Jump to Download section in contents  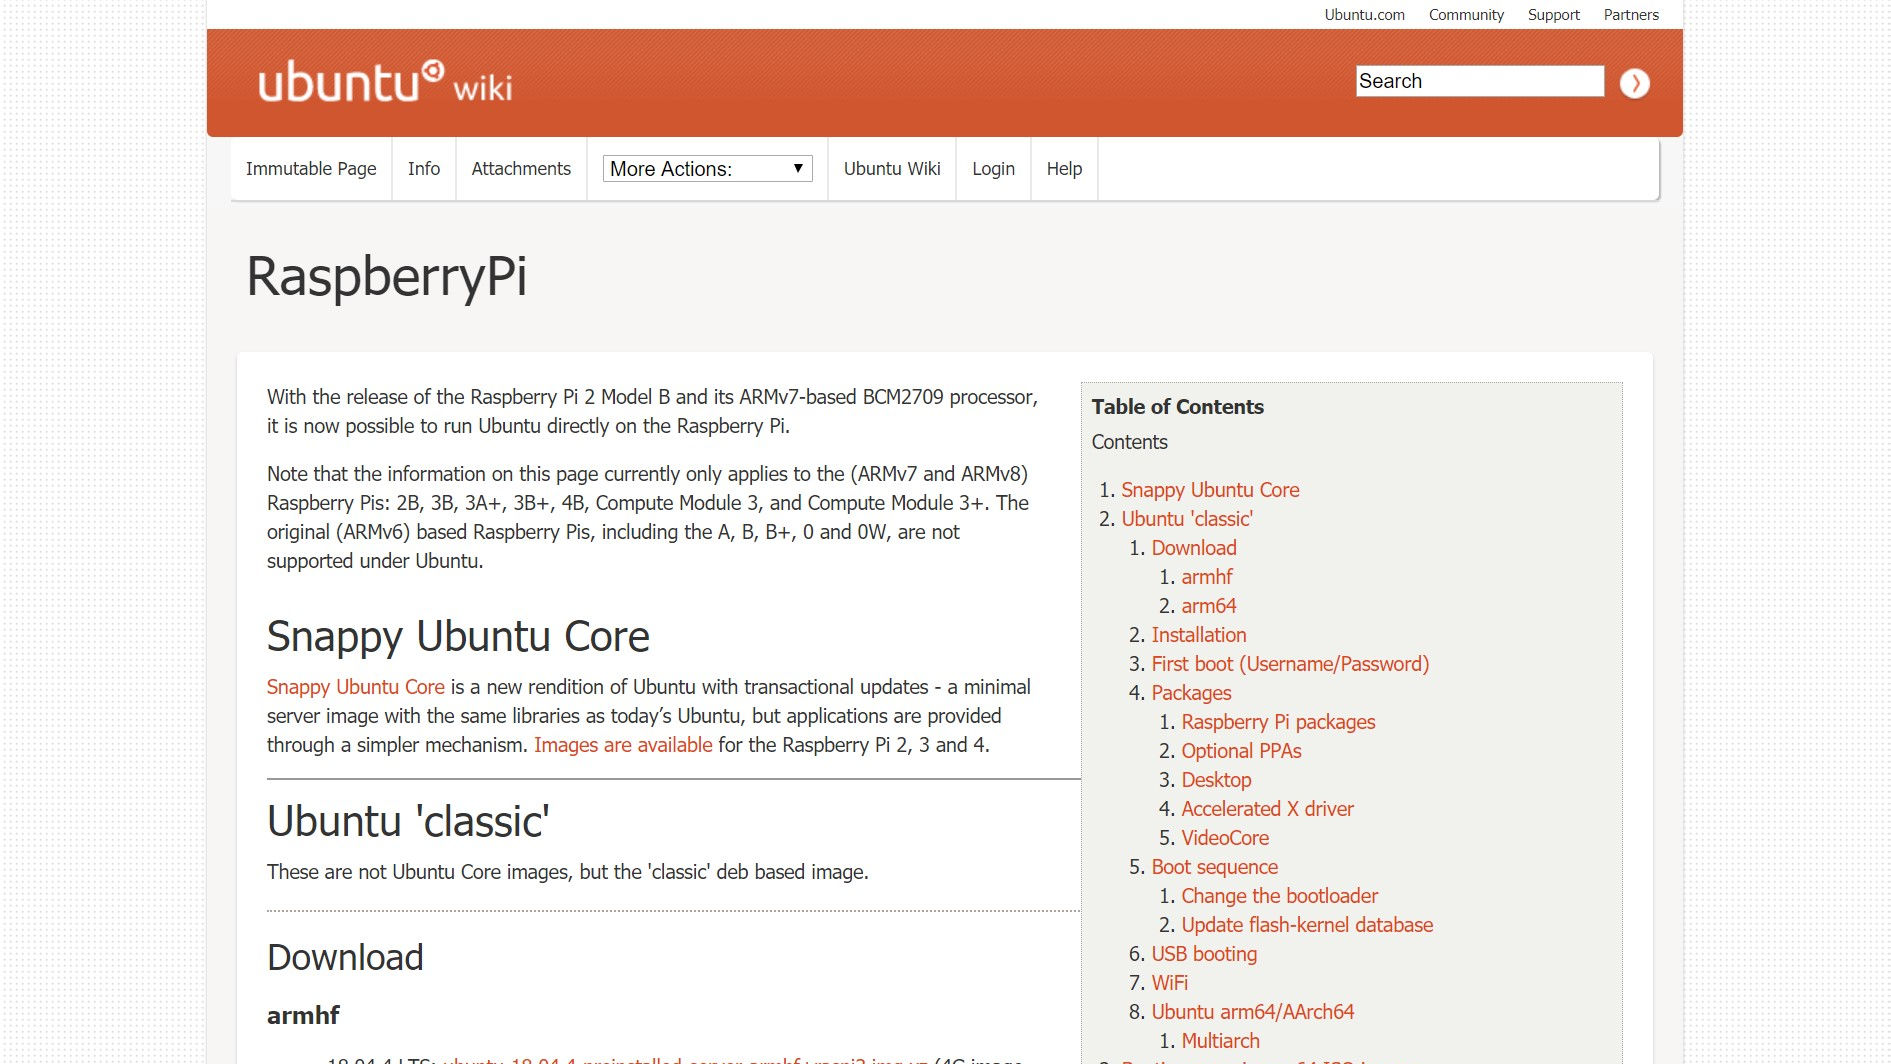1194,548
